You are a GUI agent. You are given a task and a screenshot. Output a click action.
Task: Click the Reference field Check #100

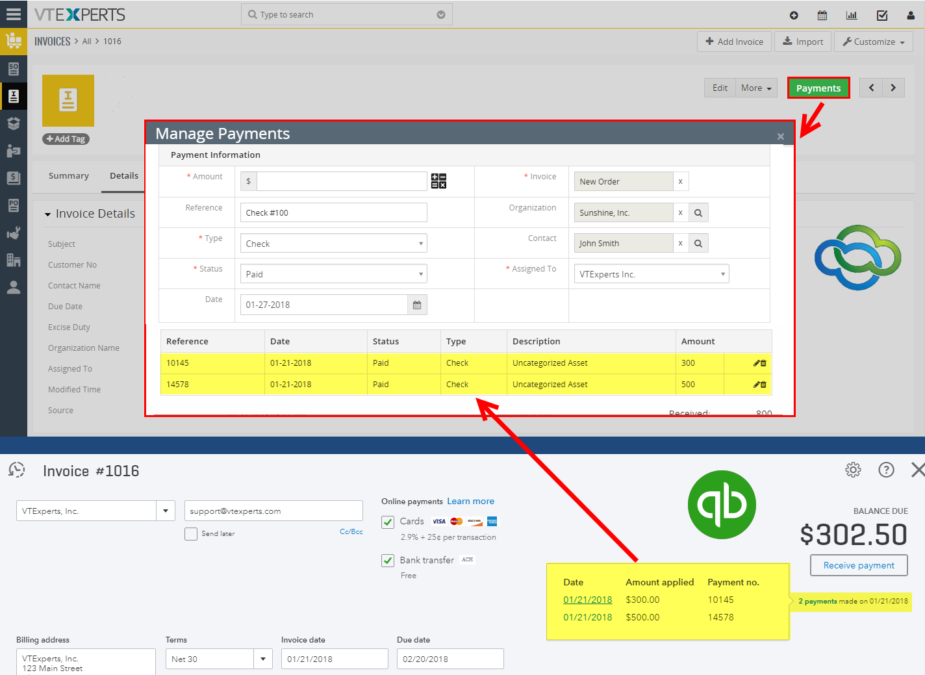(333, 212)
